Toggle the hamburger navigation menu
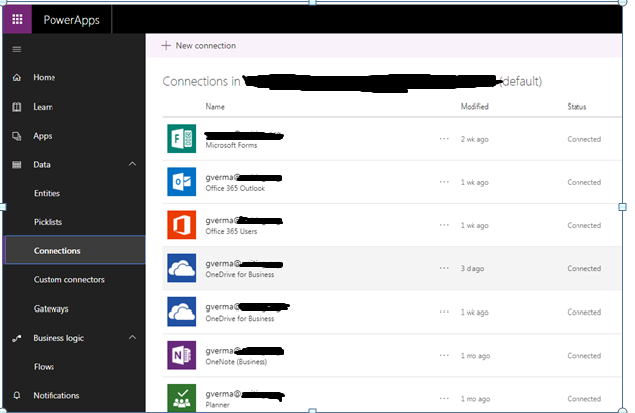The image size is (635, 413). (17, 49)
